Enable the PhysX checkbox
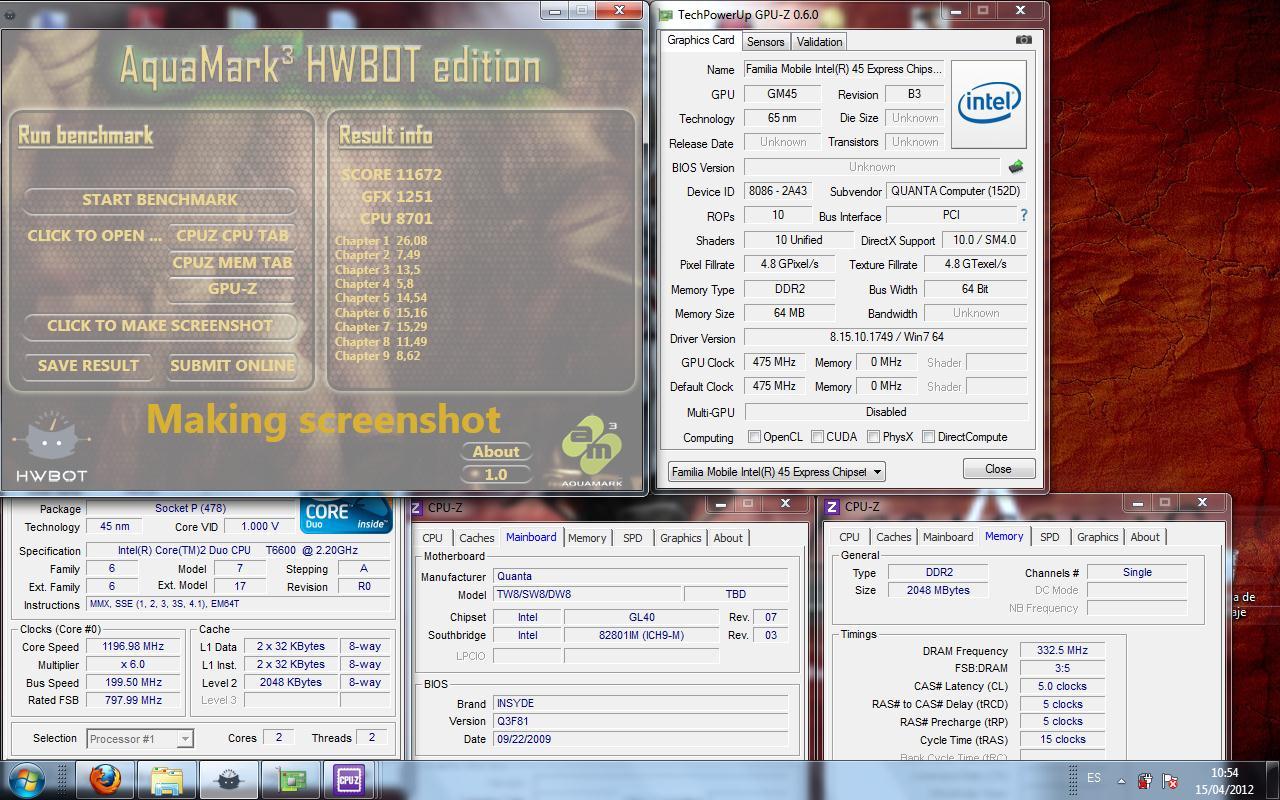This screenshot has width=1280, height=800. pyautogui.click(x=874, y=437)
